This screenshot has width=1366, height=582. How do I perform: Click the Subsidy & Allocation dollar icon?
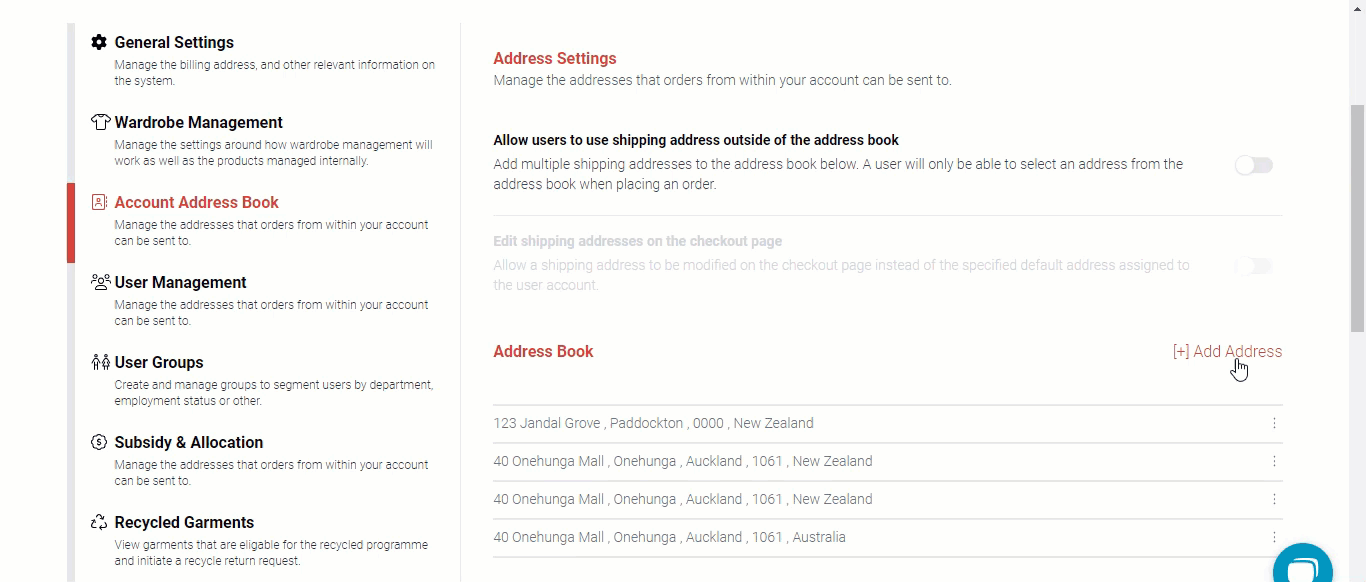point(99,442)
